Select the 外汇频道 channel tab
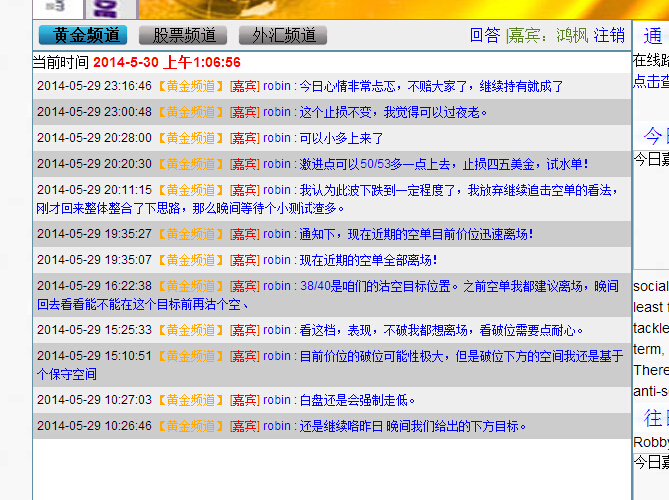The height and width of the screenshot is (500, 669). (282, 35)
